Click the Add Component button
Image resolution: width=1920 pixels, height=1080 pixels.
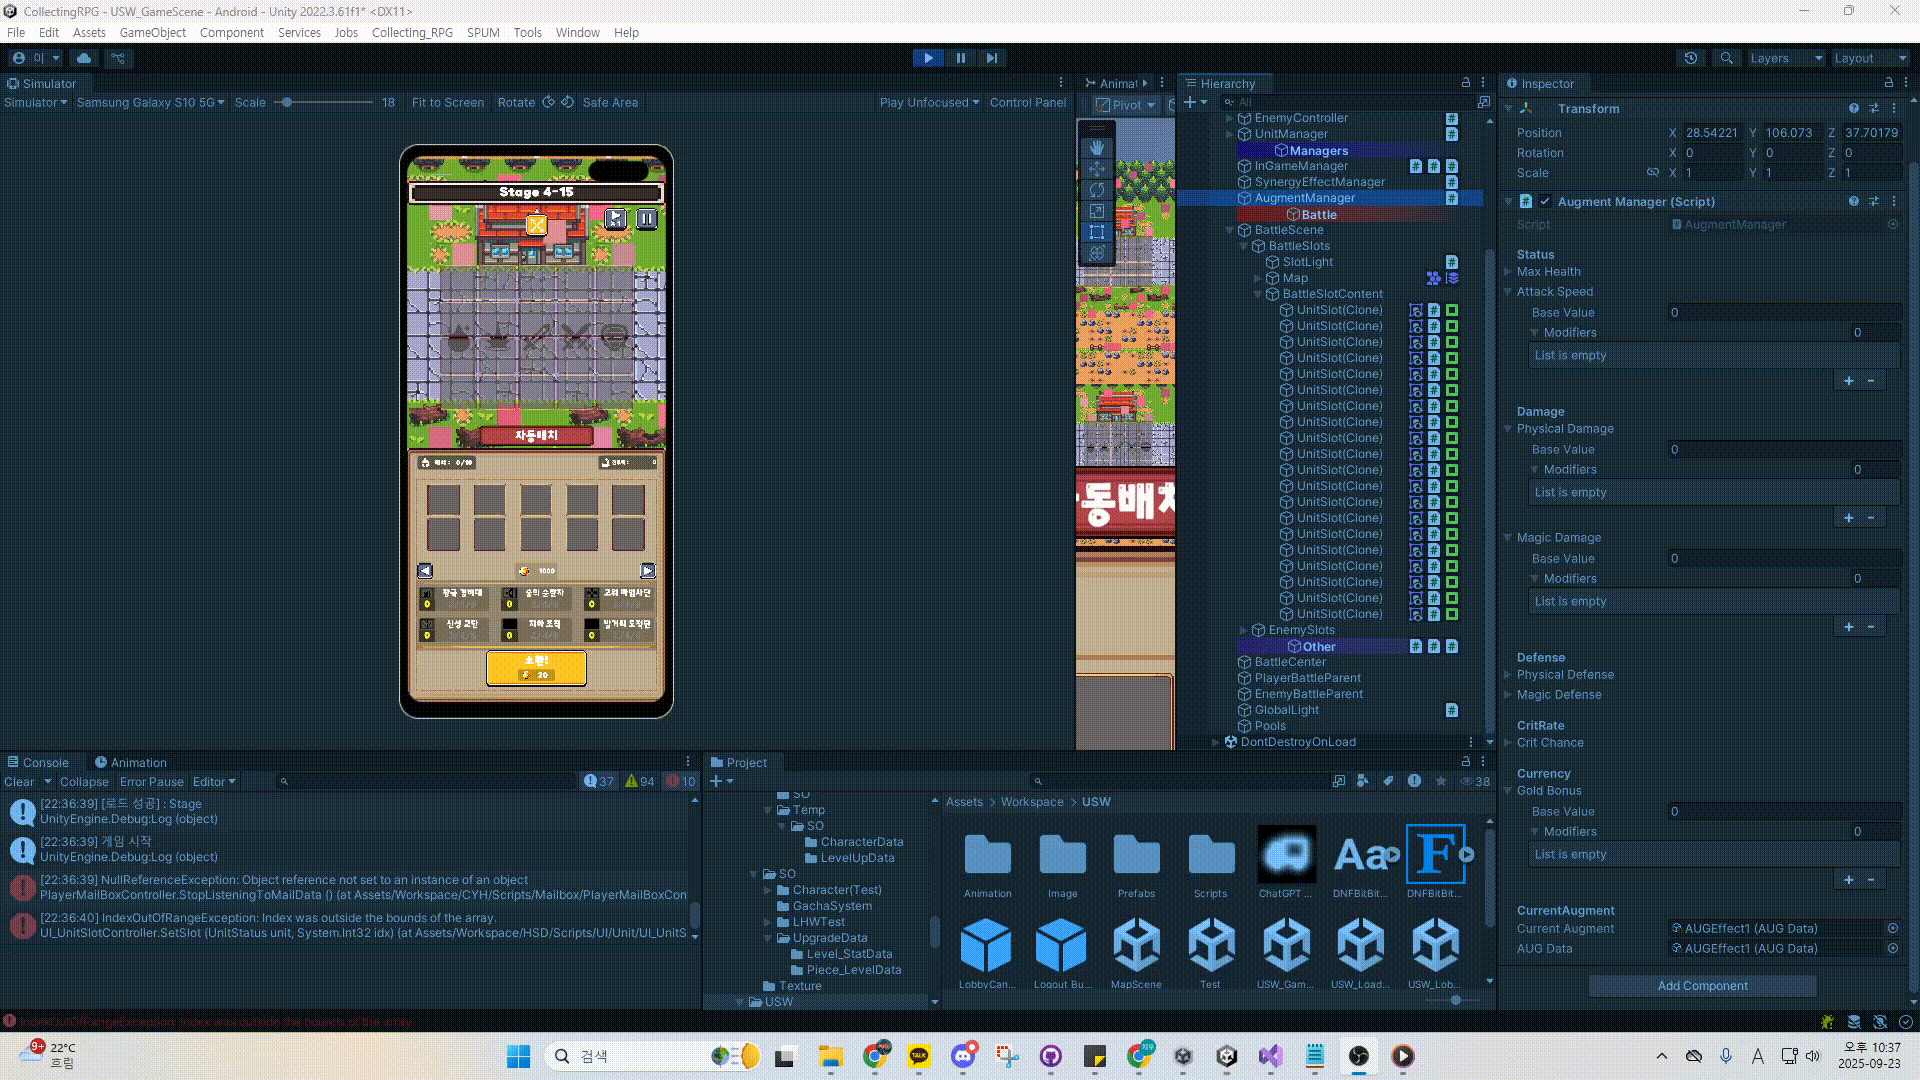click(1702, 985)
